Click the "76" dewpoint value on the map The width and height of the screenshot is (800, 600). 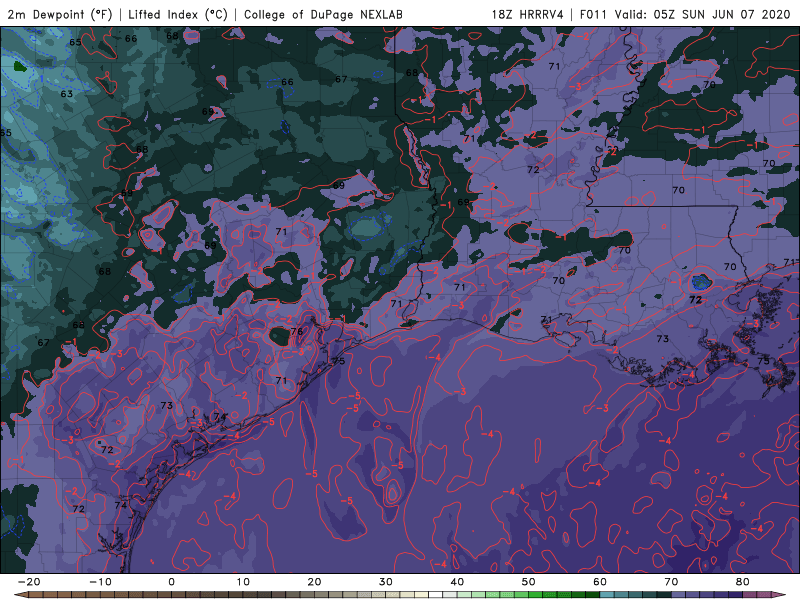point(297,332)
